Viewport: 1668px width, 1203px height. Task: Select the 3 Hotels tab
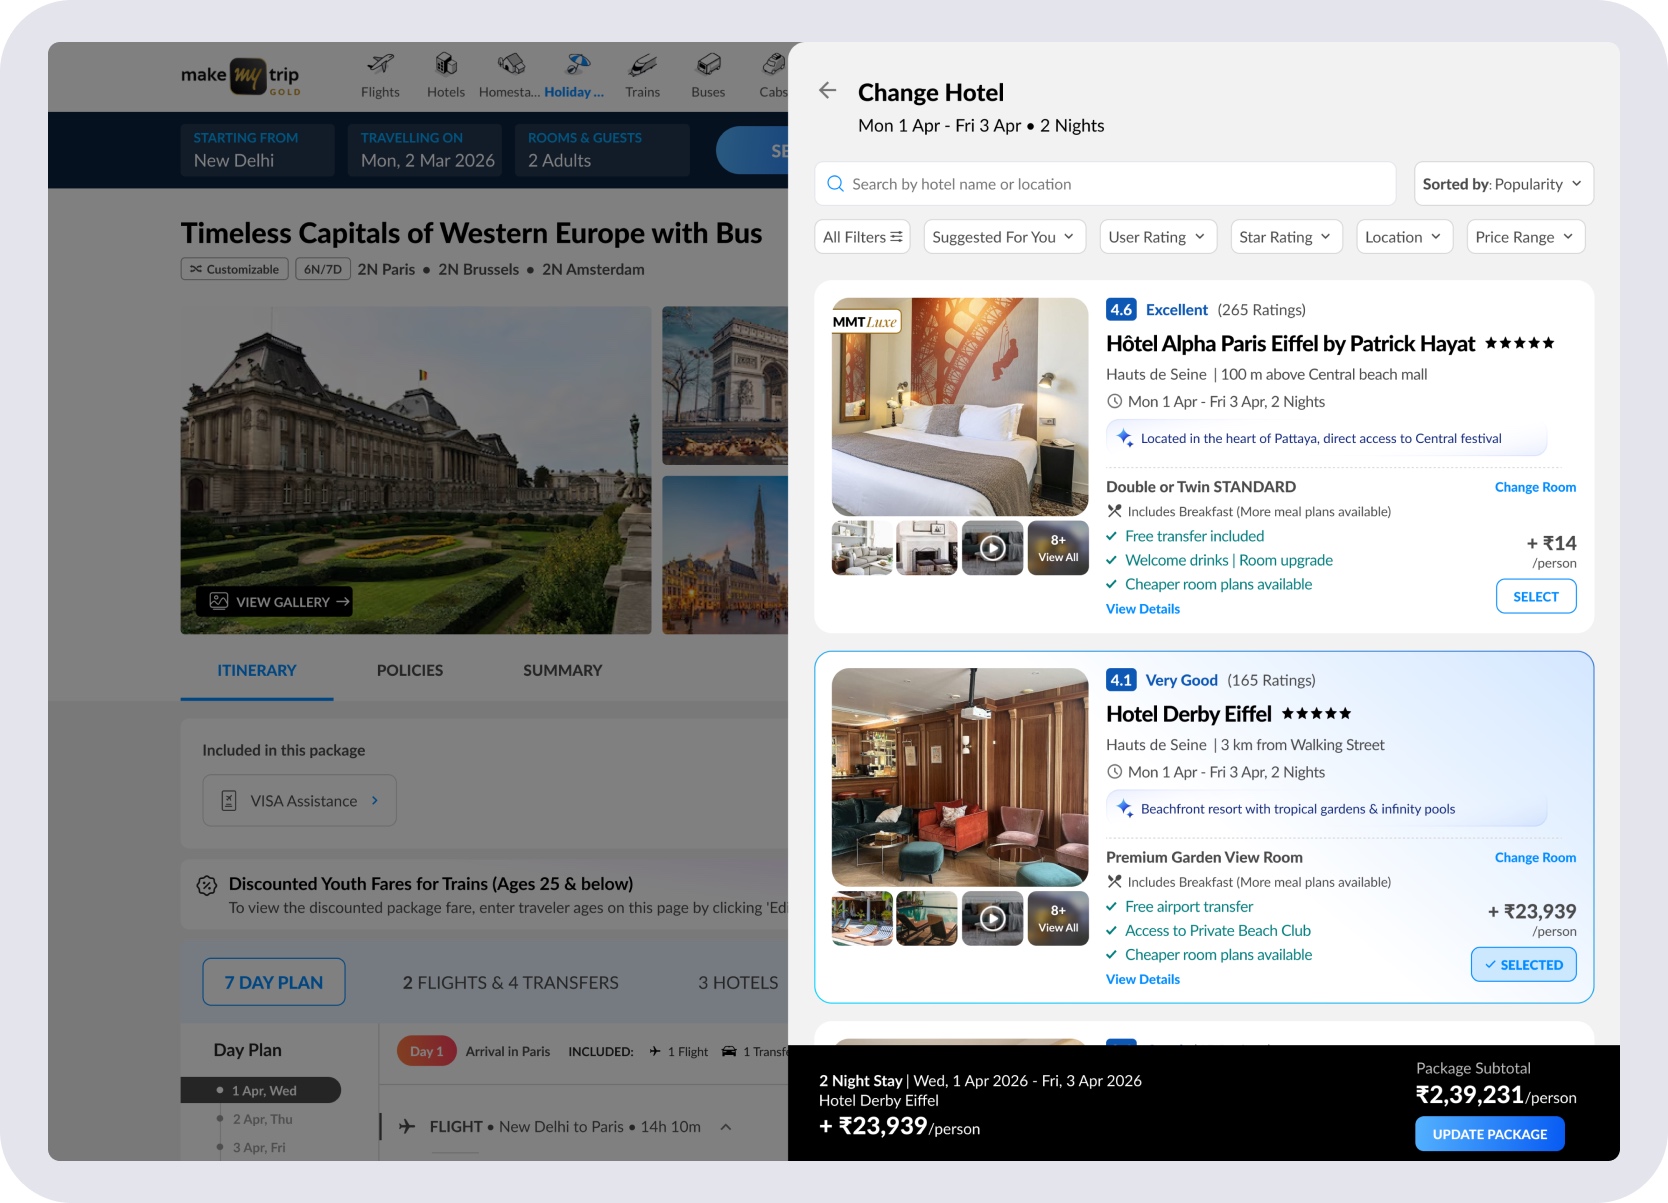pos(738,982)
